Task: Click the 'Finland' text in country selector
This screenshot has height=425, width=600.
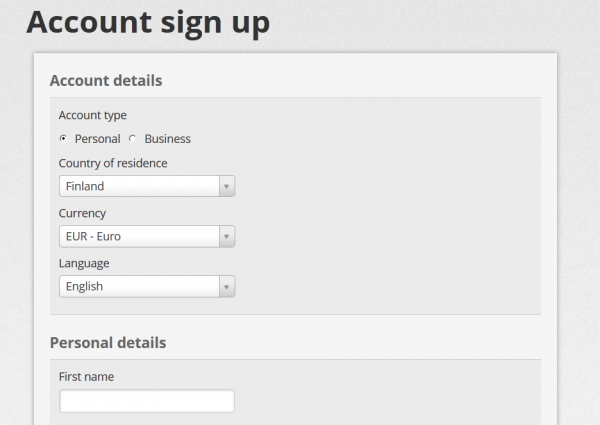Action: 85,186
